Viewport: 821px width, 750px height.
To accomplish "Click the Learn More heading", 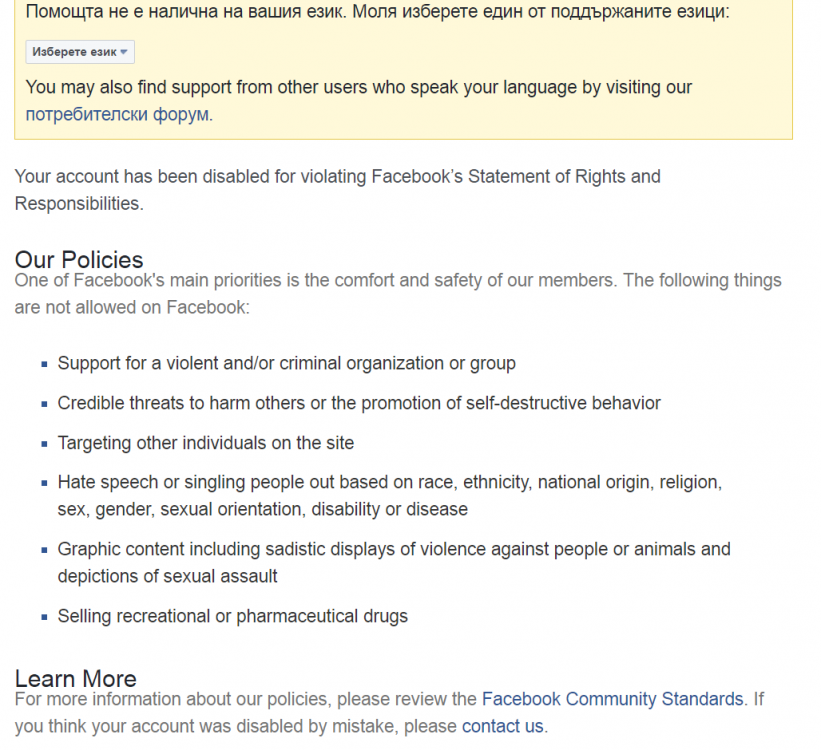I will (76, 679).
